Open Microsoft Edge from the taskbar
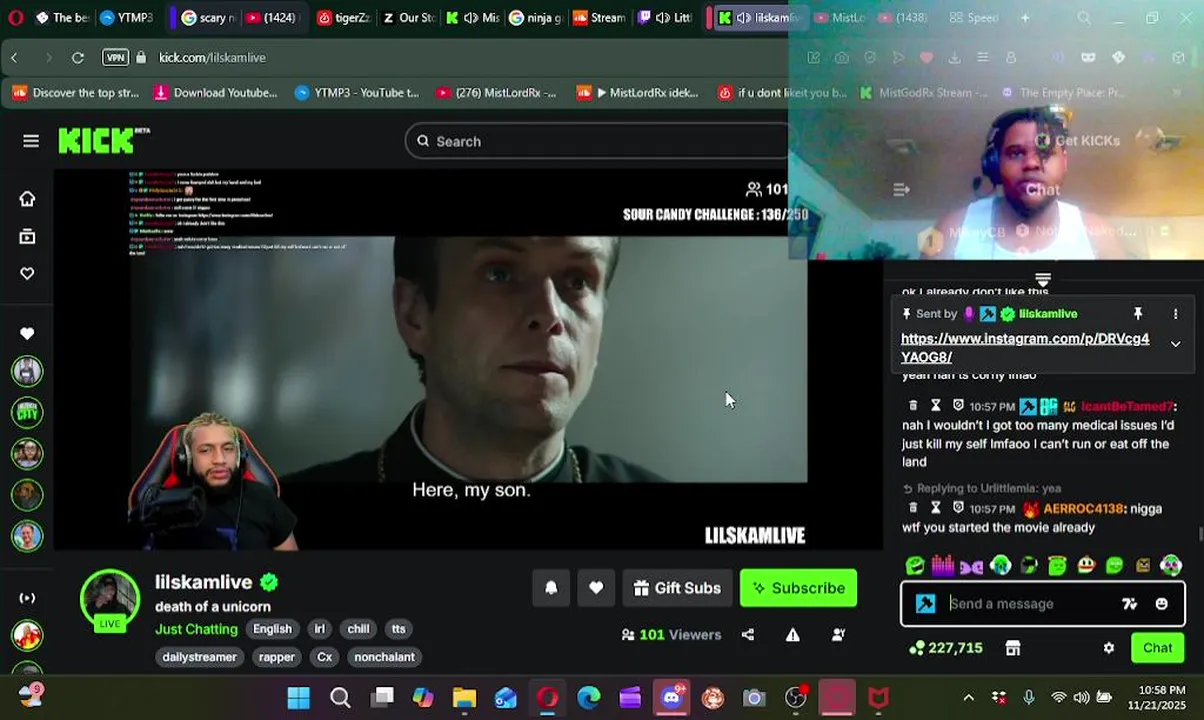1204x720 pixels. [588, 698]
